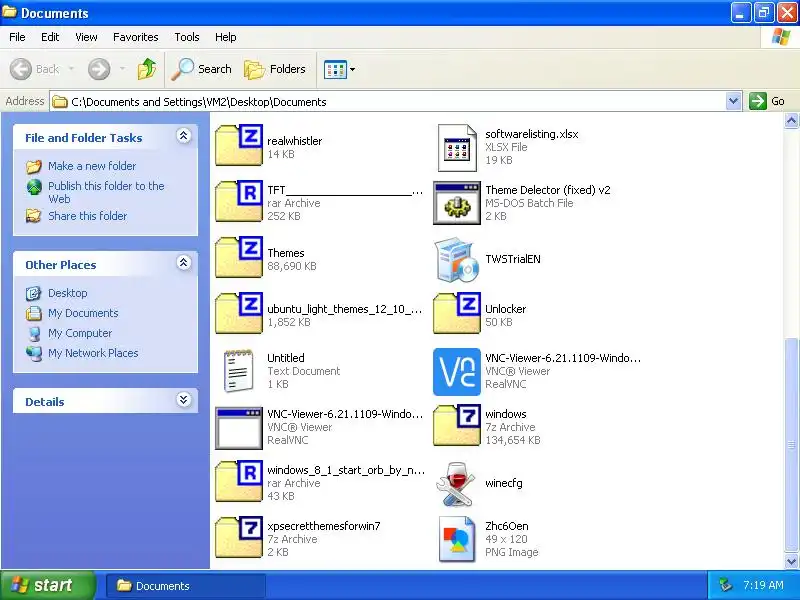Select the windows 7z archive icon
Image resolution: width=800 pixels, height=600 pixels.
[457, 425]
